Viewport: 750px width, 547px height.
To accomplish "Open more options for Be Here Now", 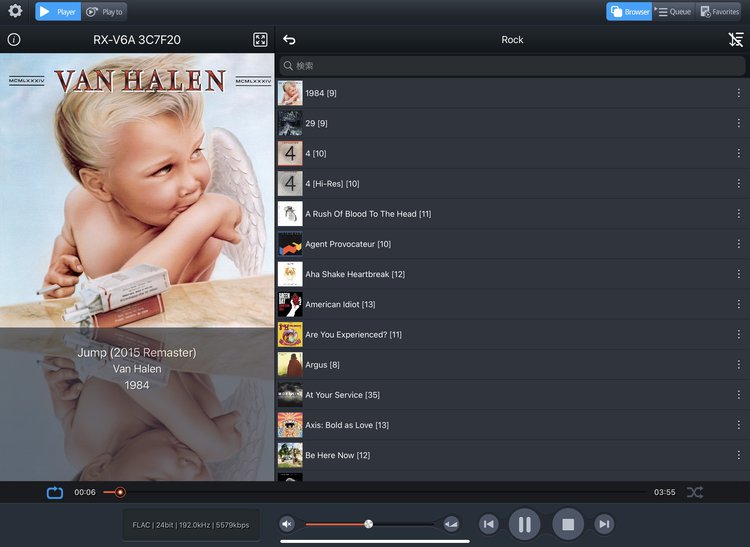I will (x=739, y=455).
